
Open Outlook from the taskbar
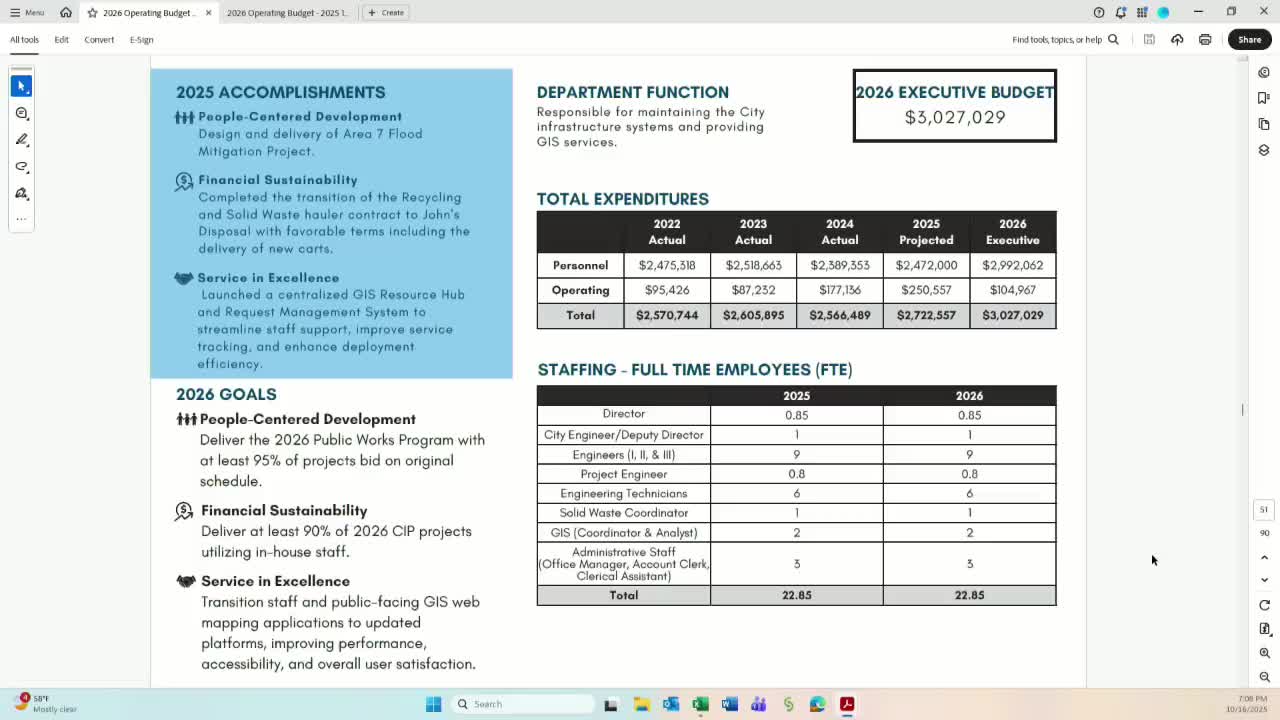coord(670,704)
